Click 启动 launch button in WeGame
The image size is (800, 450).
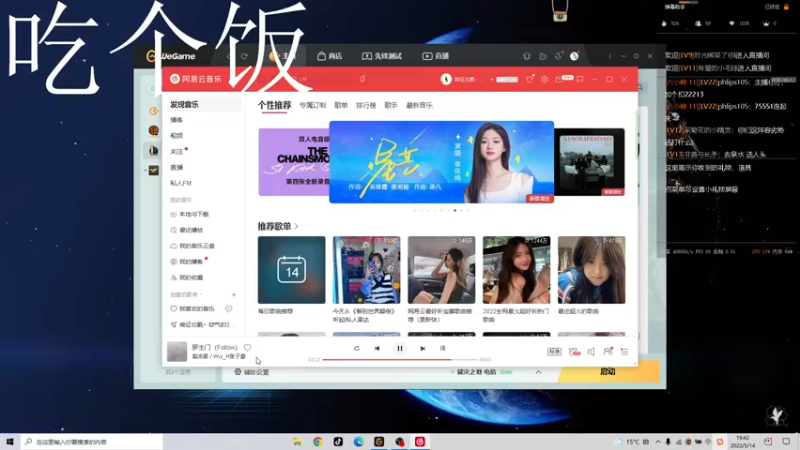coord(608,371)
